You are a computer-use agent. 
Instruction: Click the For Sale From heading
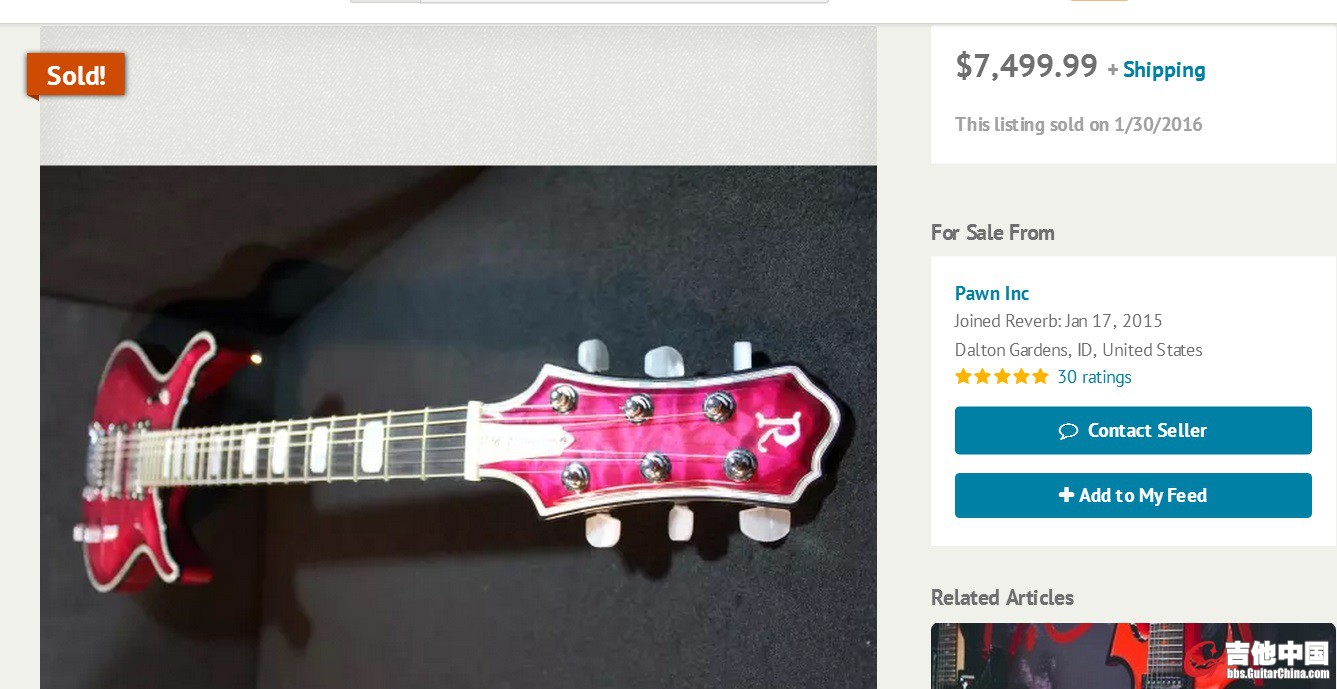pyautogui.click(x=992, y=233)
